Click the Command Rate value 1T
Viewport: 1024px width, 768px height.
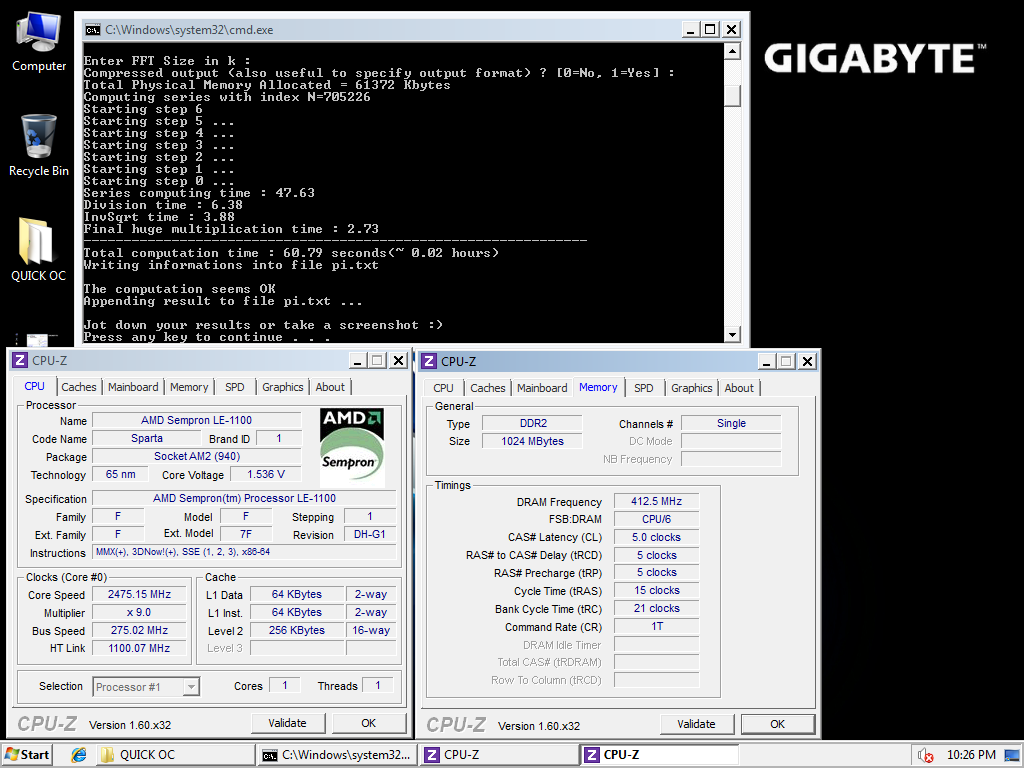click(656, 626)
